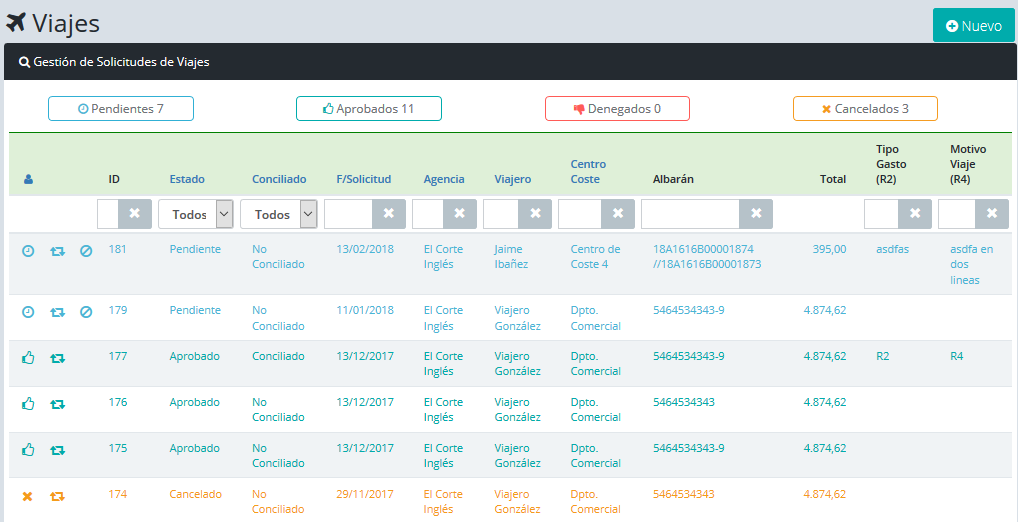Focus the Tipo Gasto filter input field

click(x=881, y=214)
